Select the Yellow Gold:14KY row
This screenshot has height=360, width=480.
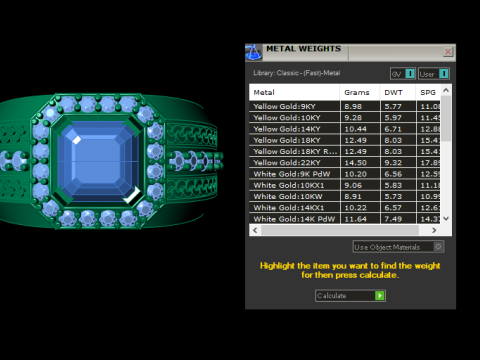coord(345,129)
